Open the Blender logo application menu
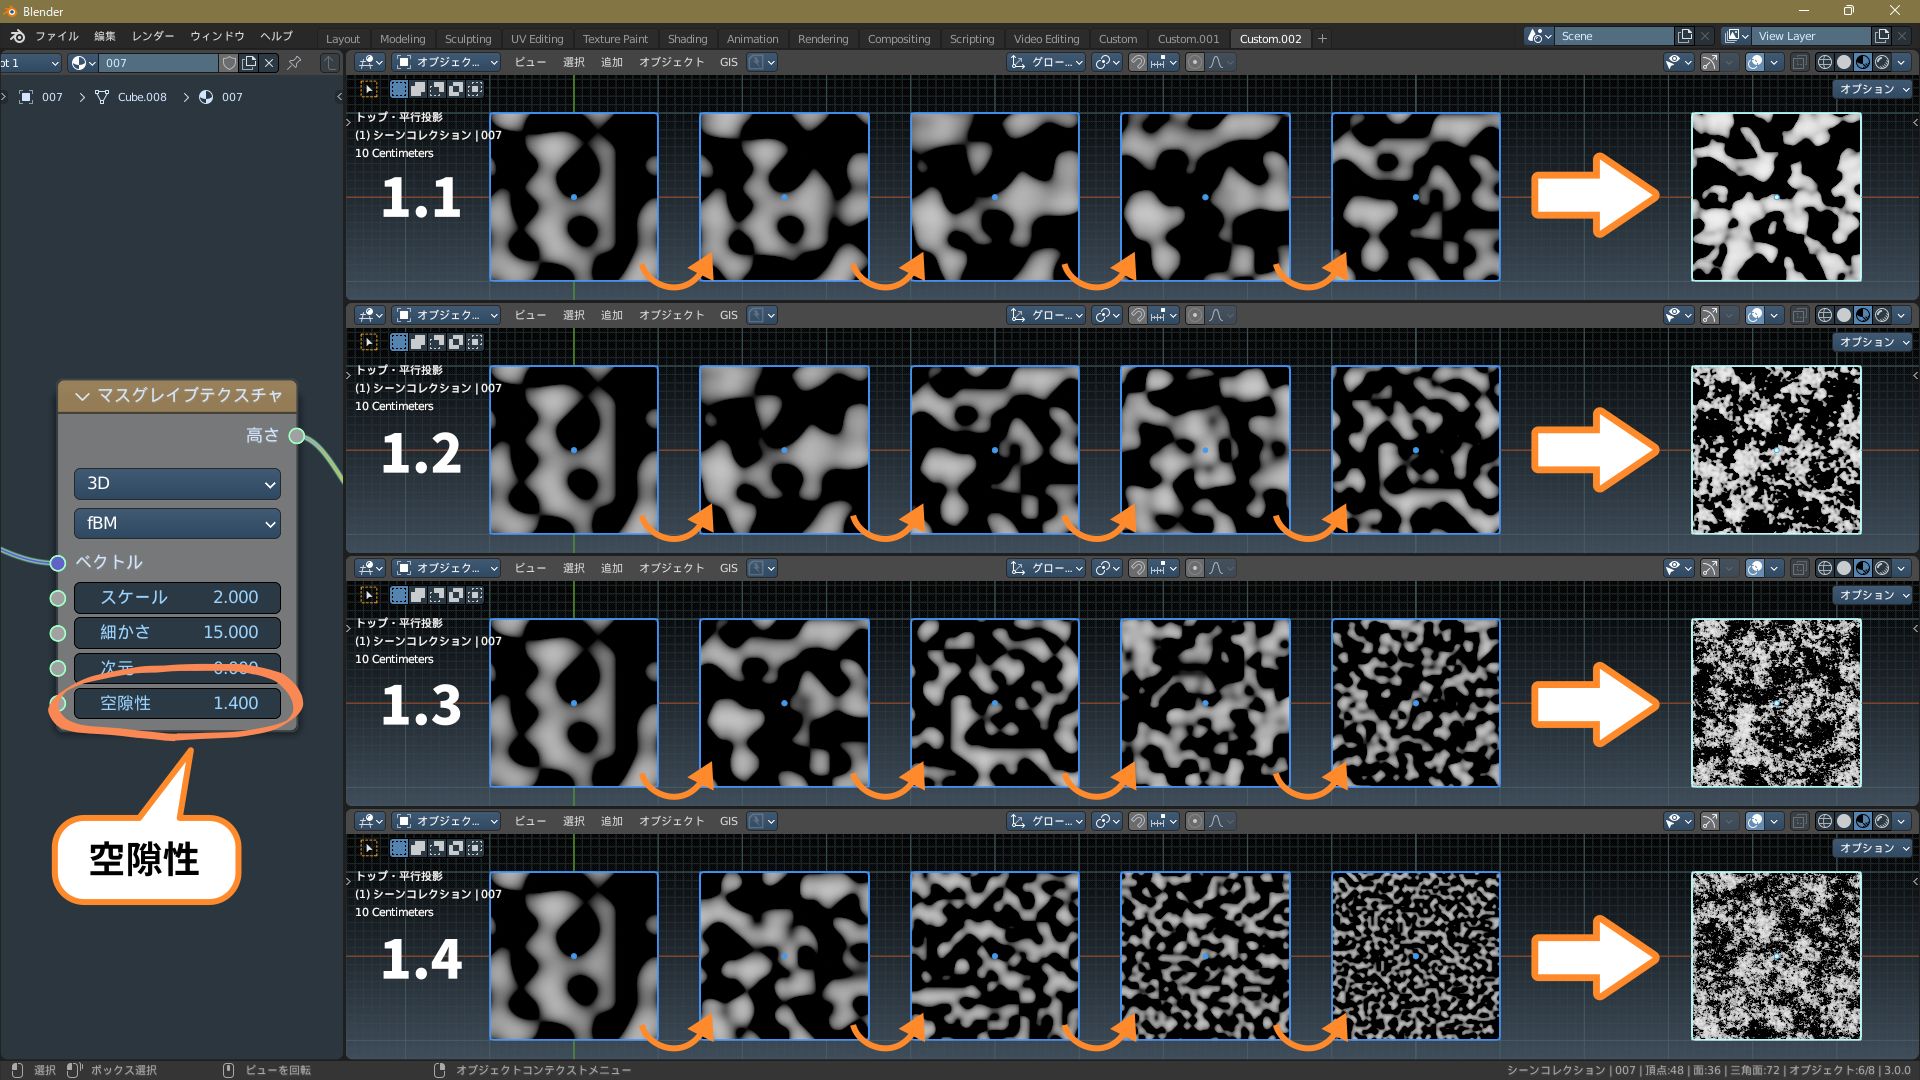Image resolution: width=1920 pixels, height=1080 pixels. [17, 36]
